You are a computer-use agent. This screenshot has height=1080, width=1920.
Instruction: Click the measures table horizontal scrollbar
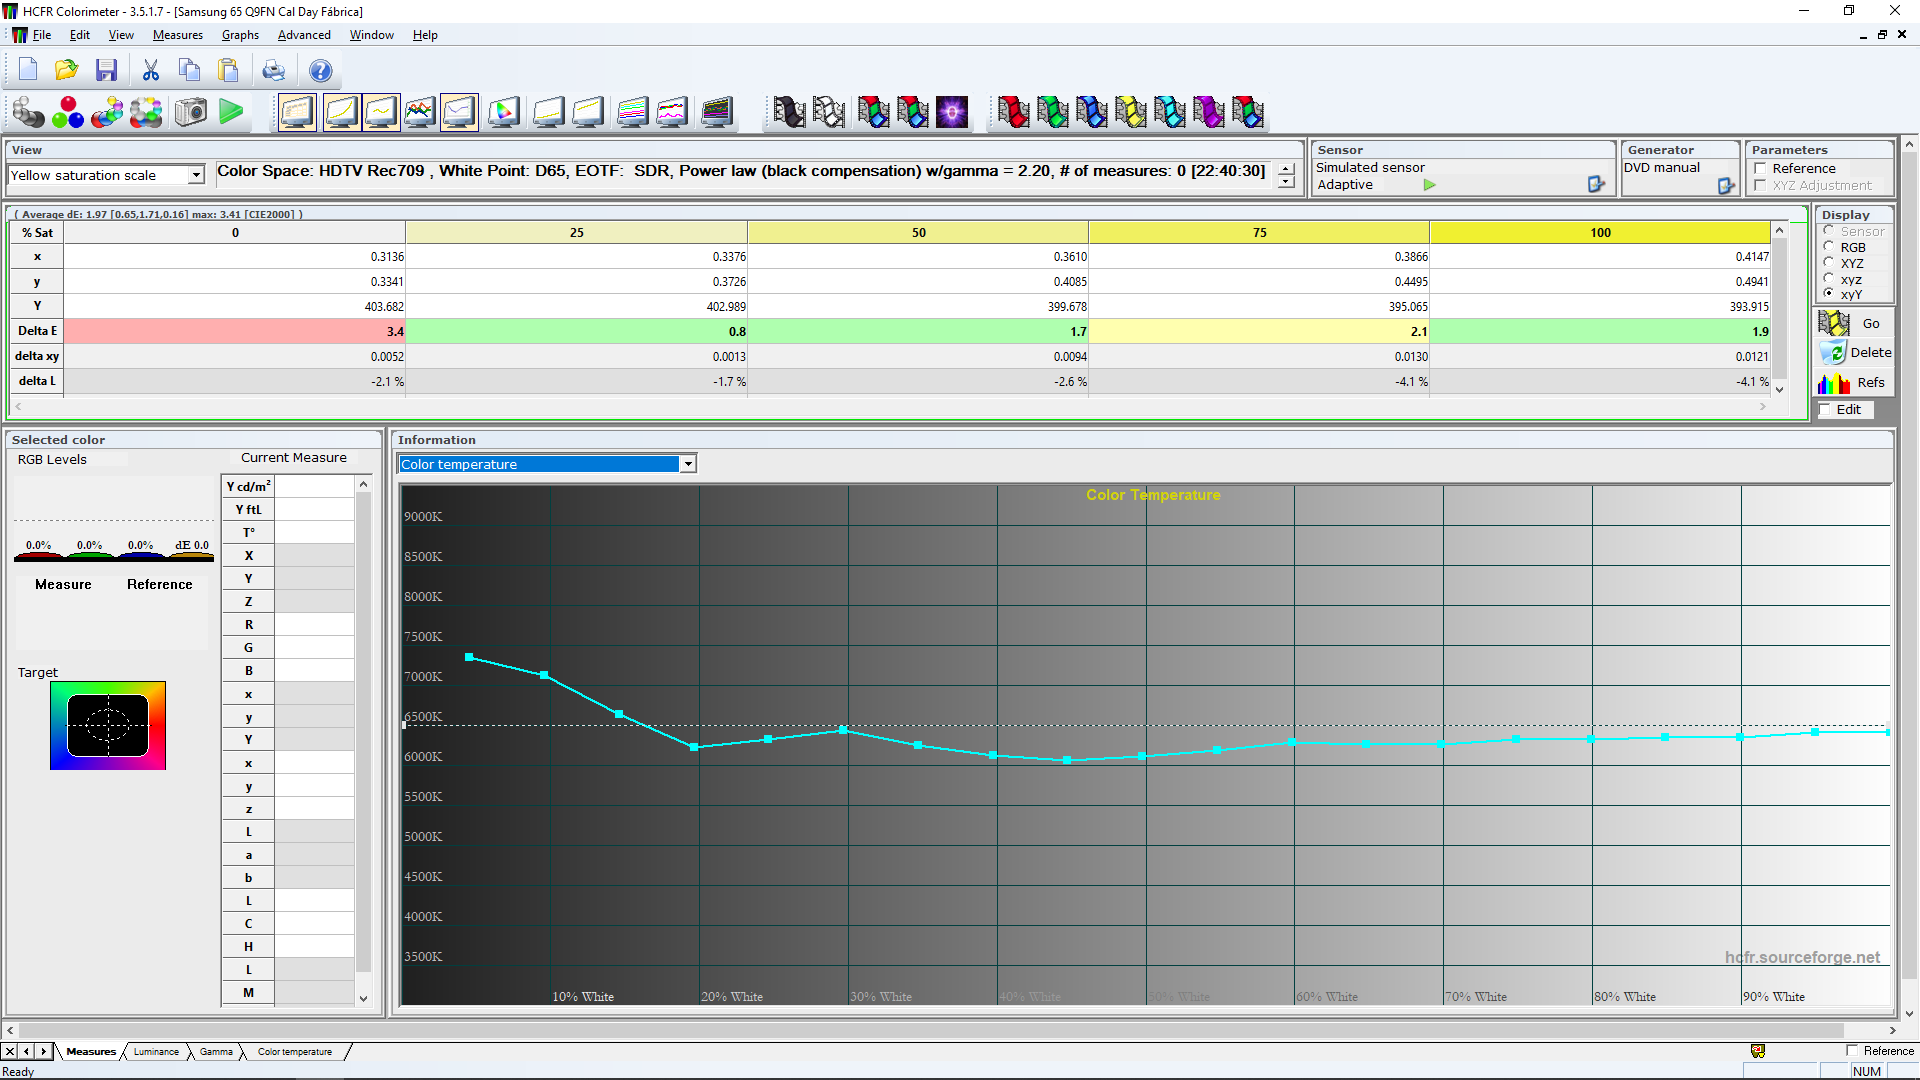click(x=890, y=406)
